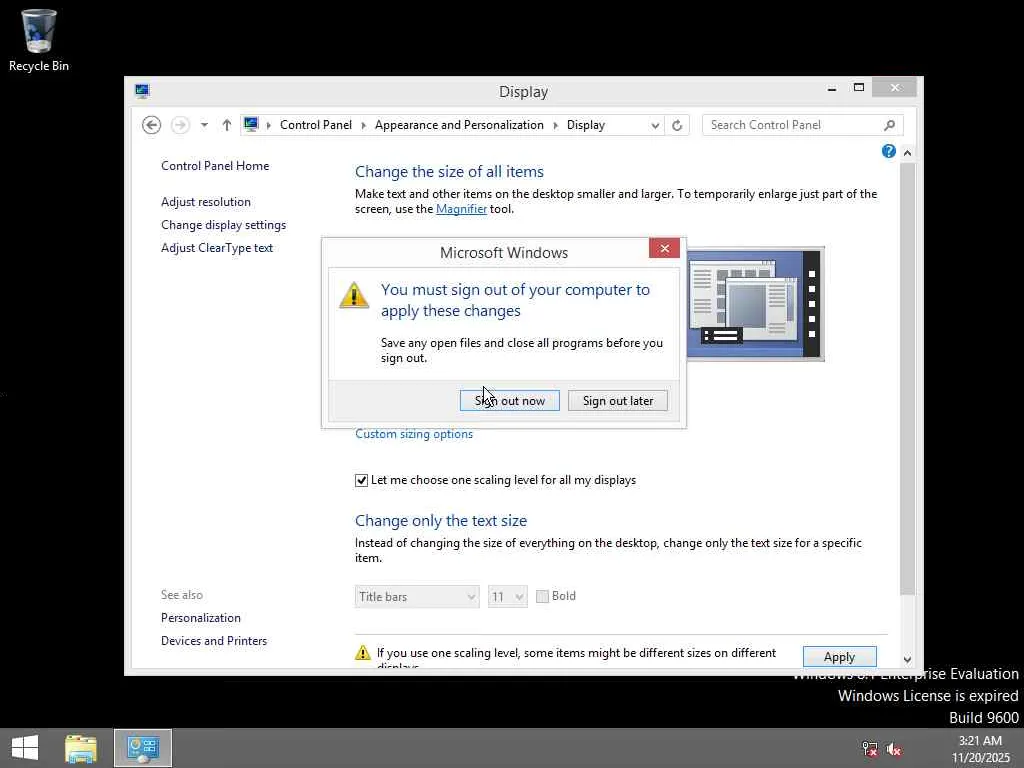The width and height of the screenshot is (1024, 768).
Task: Open the Magnifier tool link
Action: pos(461,209)
